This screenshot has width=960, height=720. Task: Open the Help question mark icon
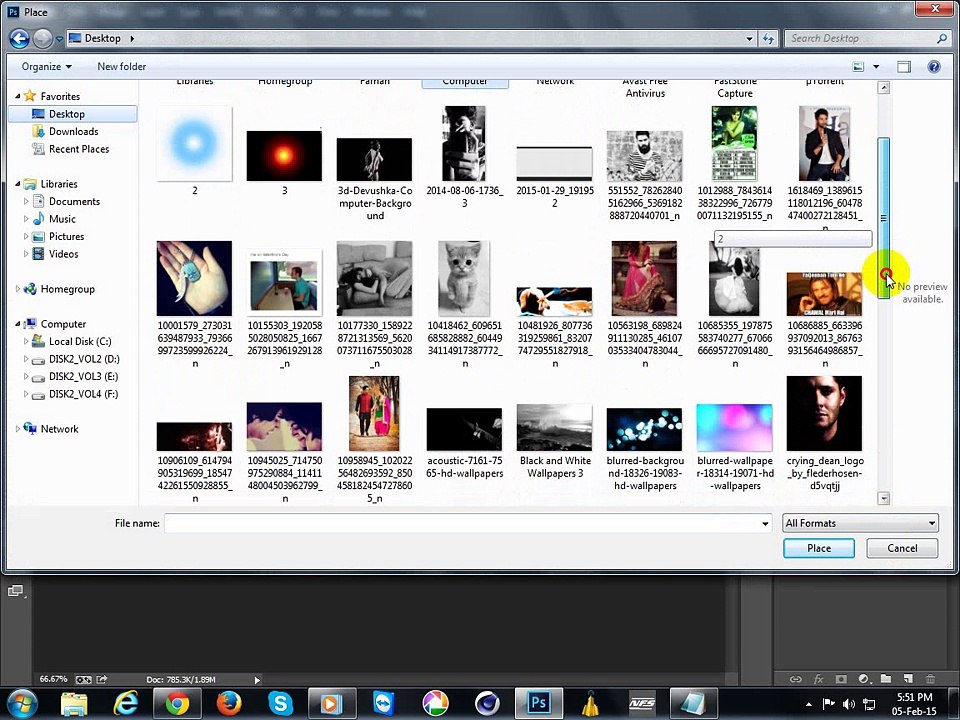coord(934,67)
